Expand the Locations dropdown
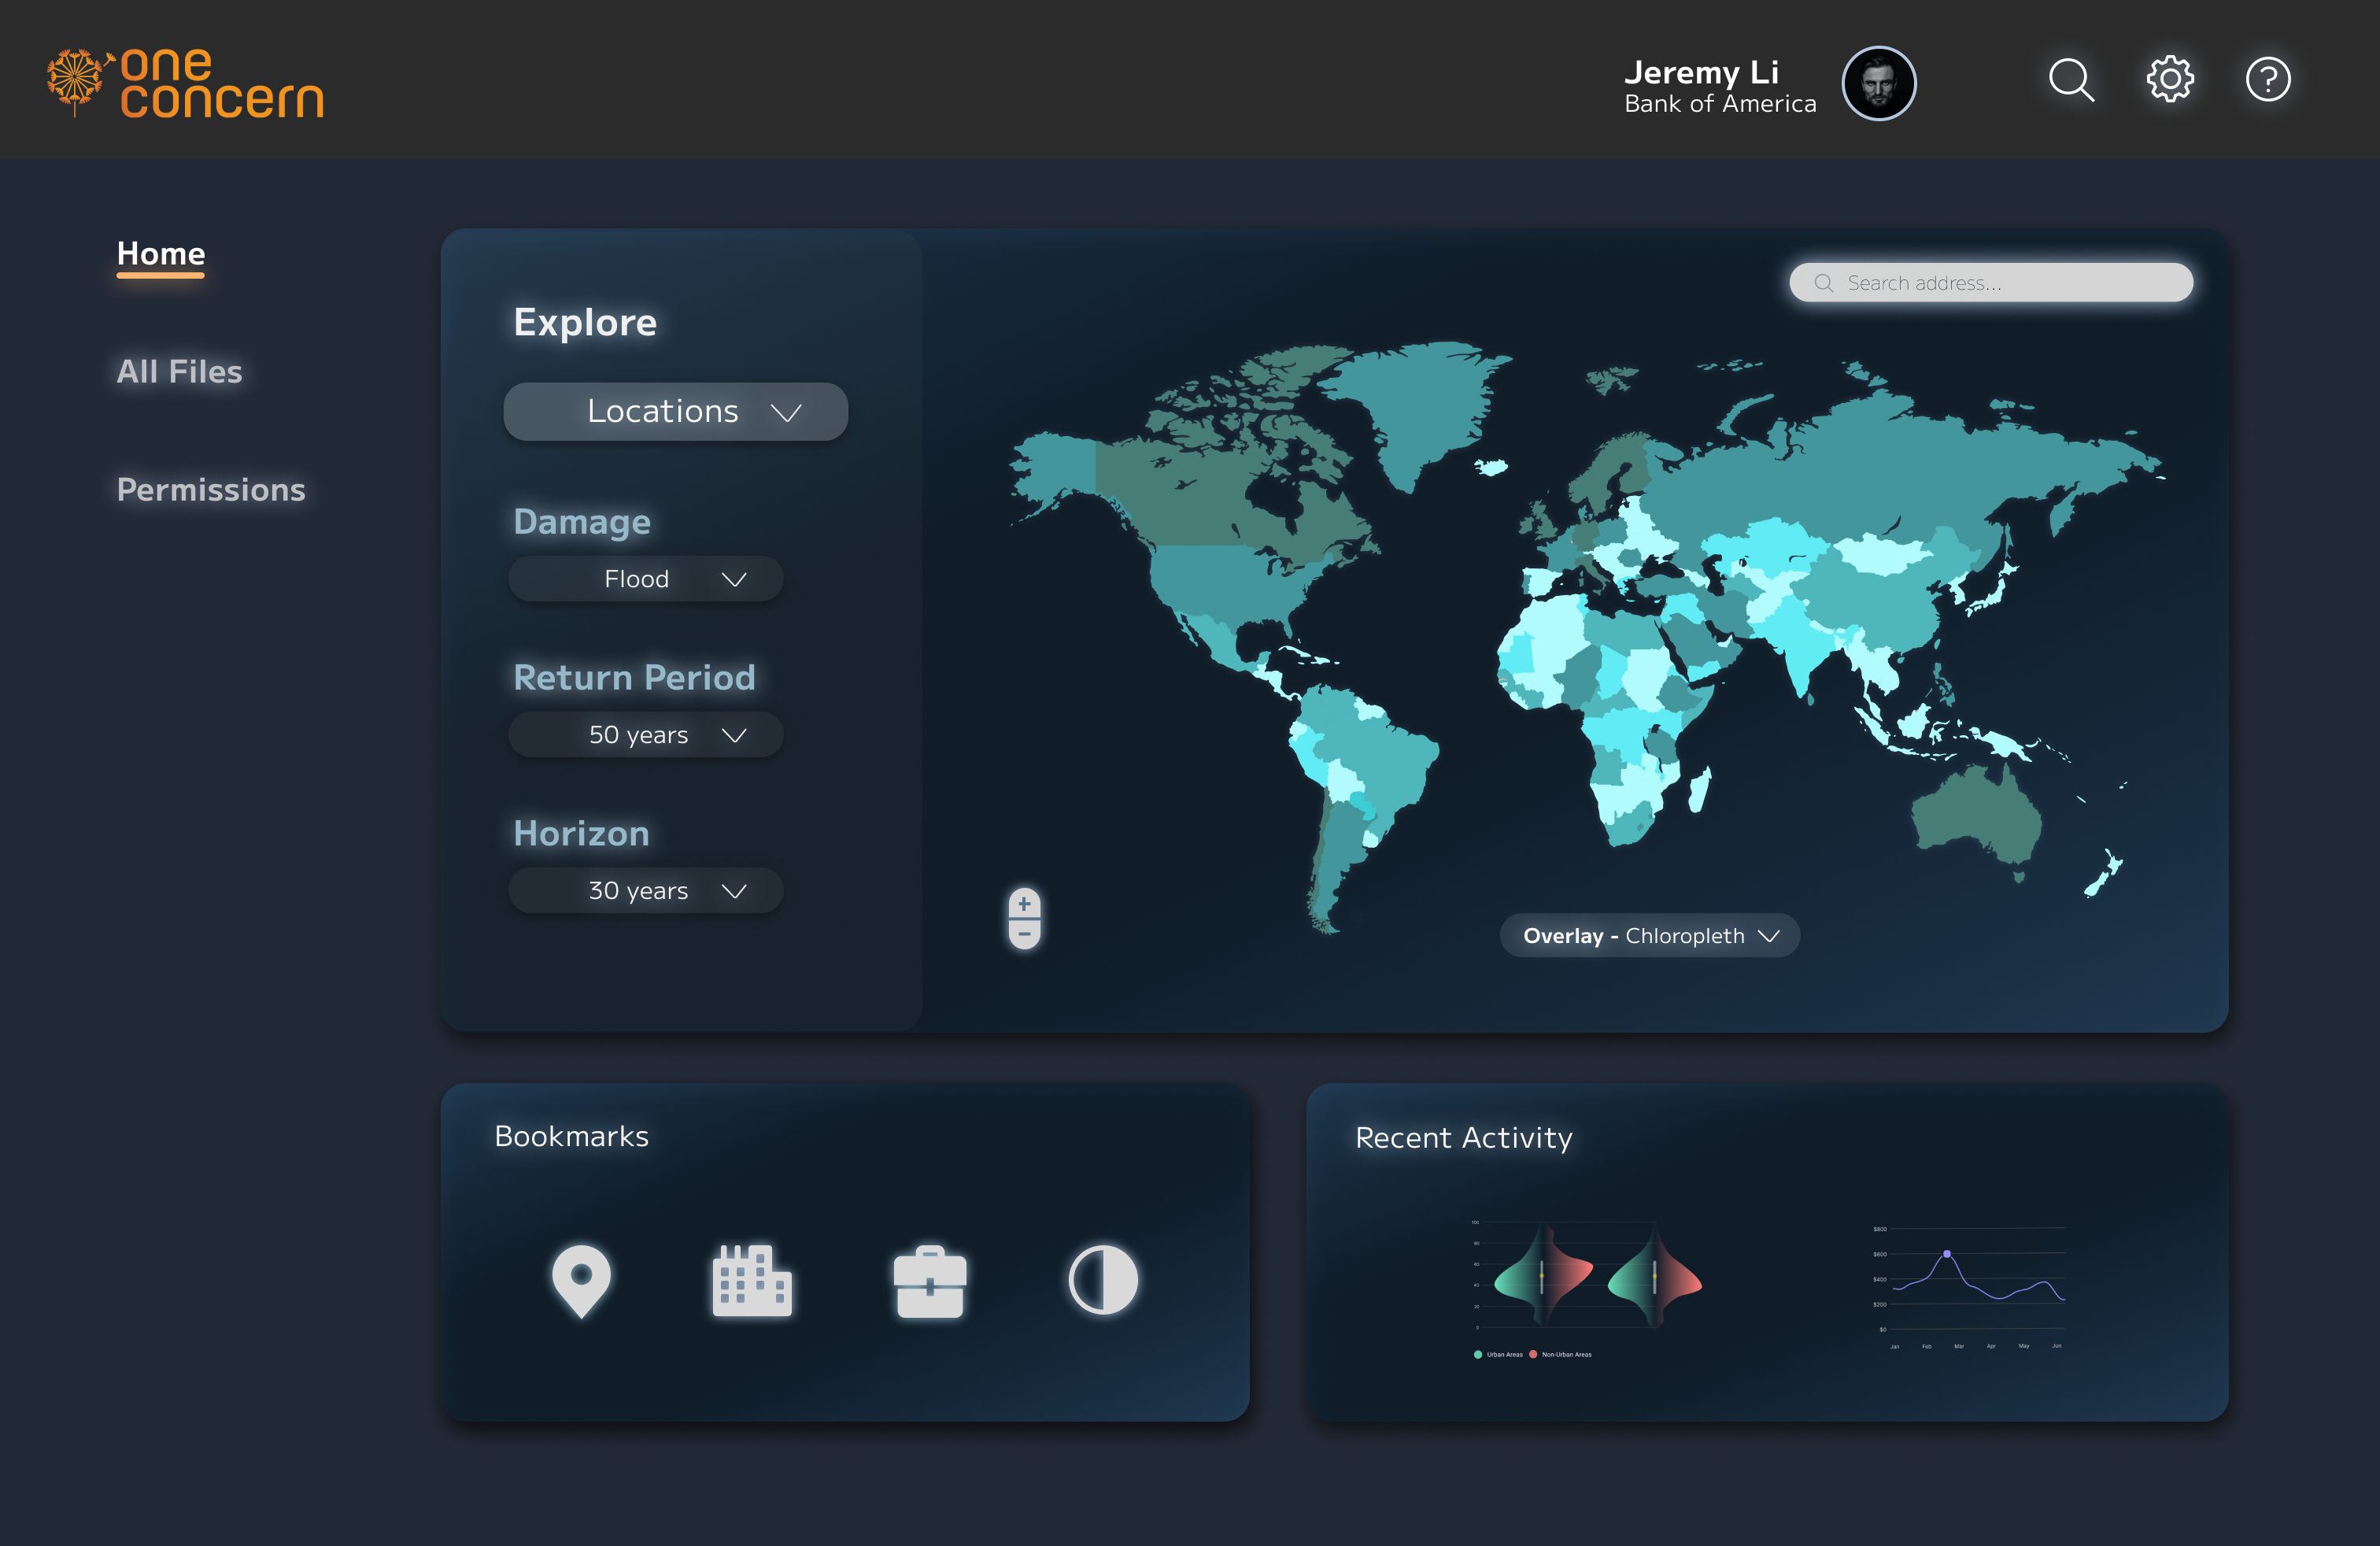Image resolution: width=2380 pixels, height=1546 pixels. tap(676, 412)
